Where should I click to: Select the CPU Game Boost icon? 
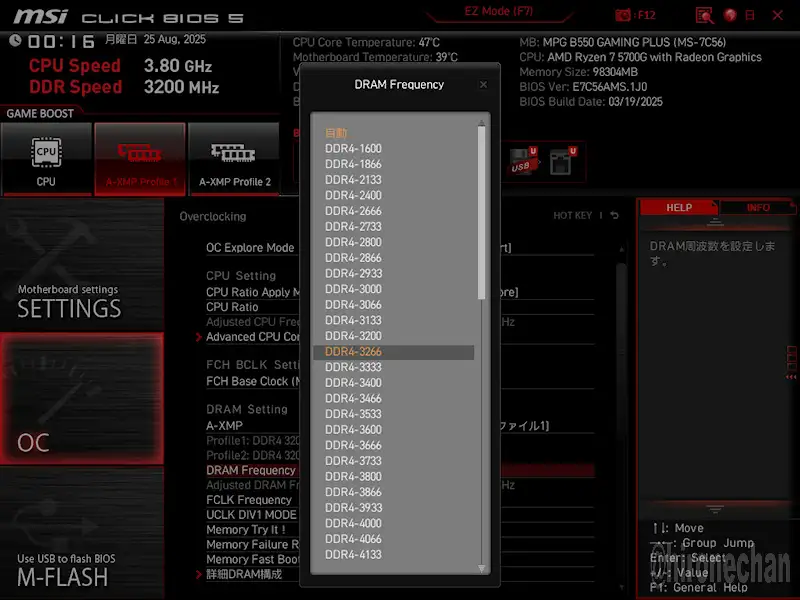coord(46,159)
